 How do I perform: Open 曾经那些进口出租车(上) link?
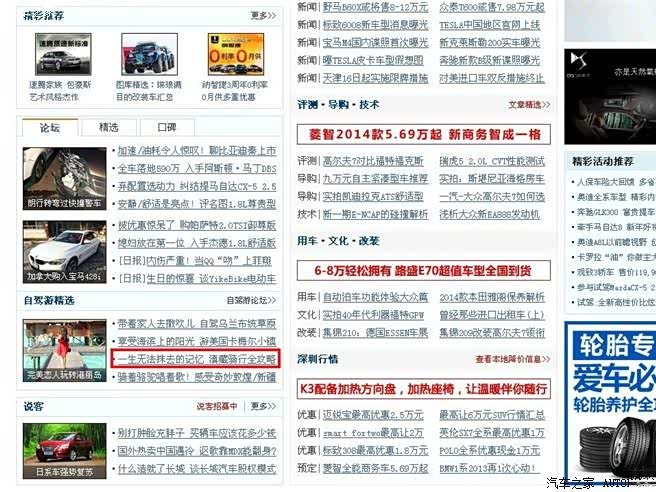(x=492, y=315)
